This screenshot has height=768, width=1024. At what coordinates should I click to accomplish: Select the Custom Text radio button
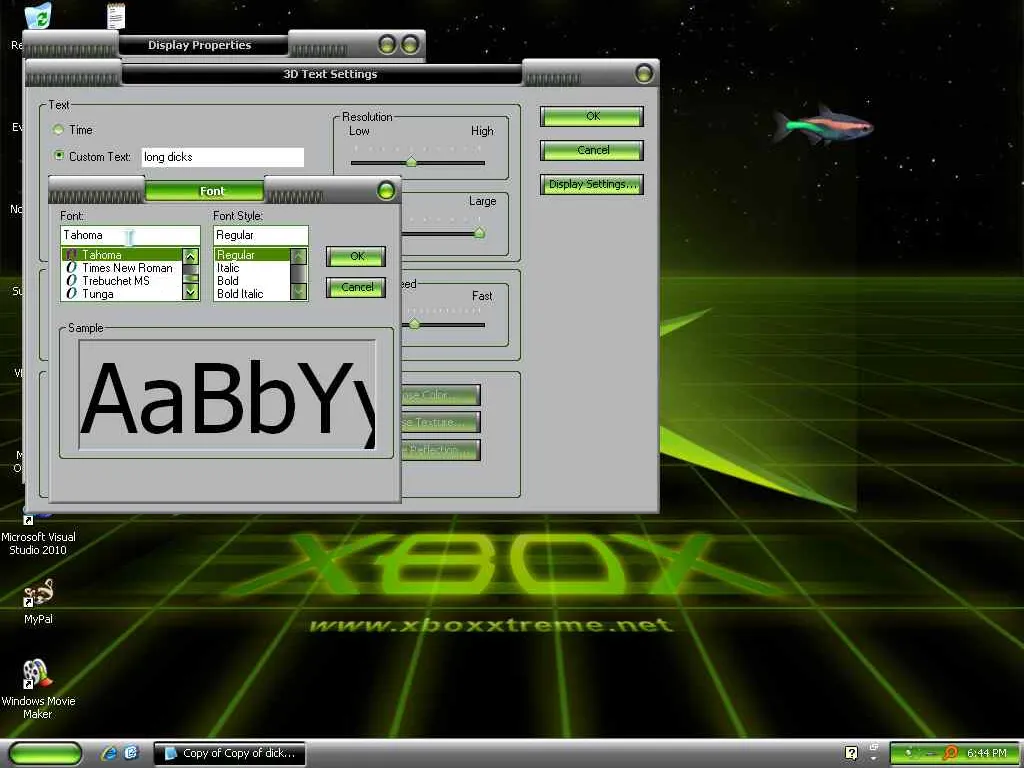(x=59, y=156)
